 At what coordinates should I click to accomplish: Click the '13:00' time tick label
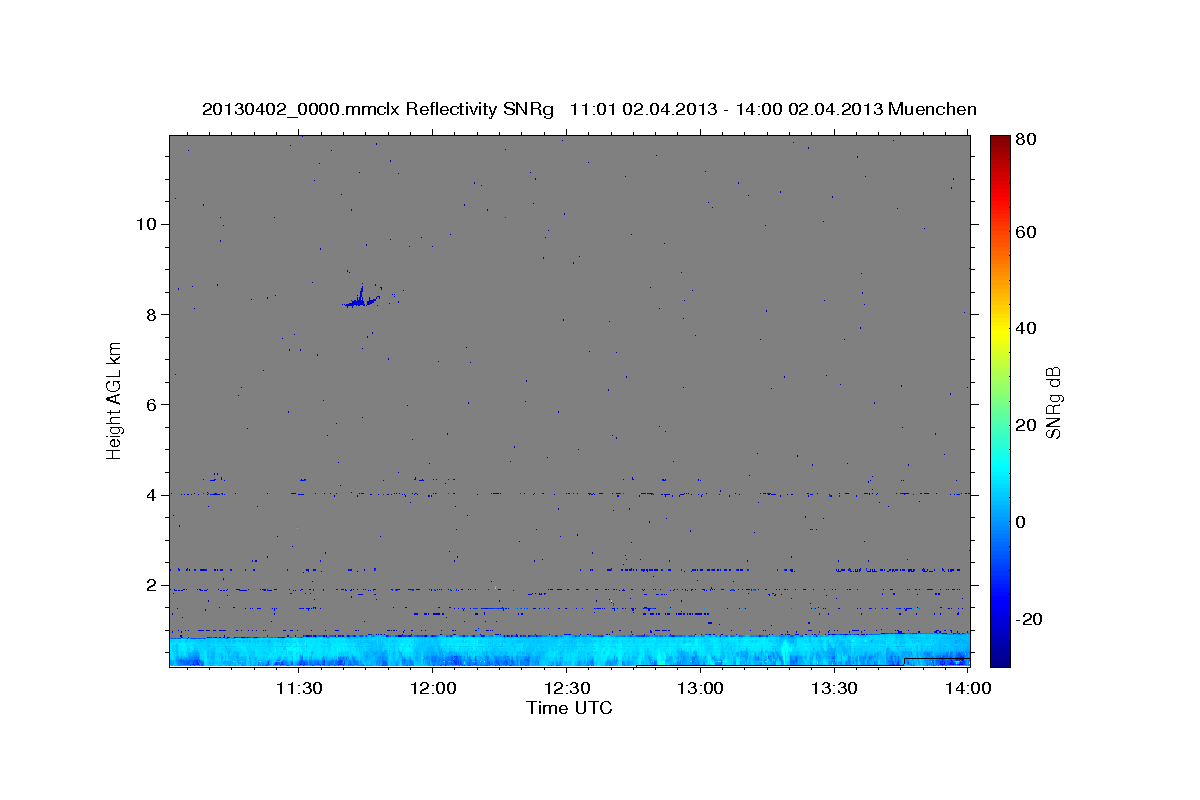[x=700, y=688]
